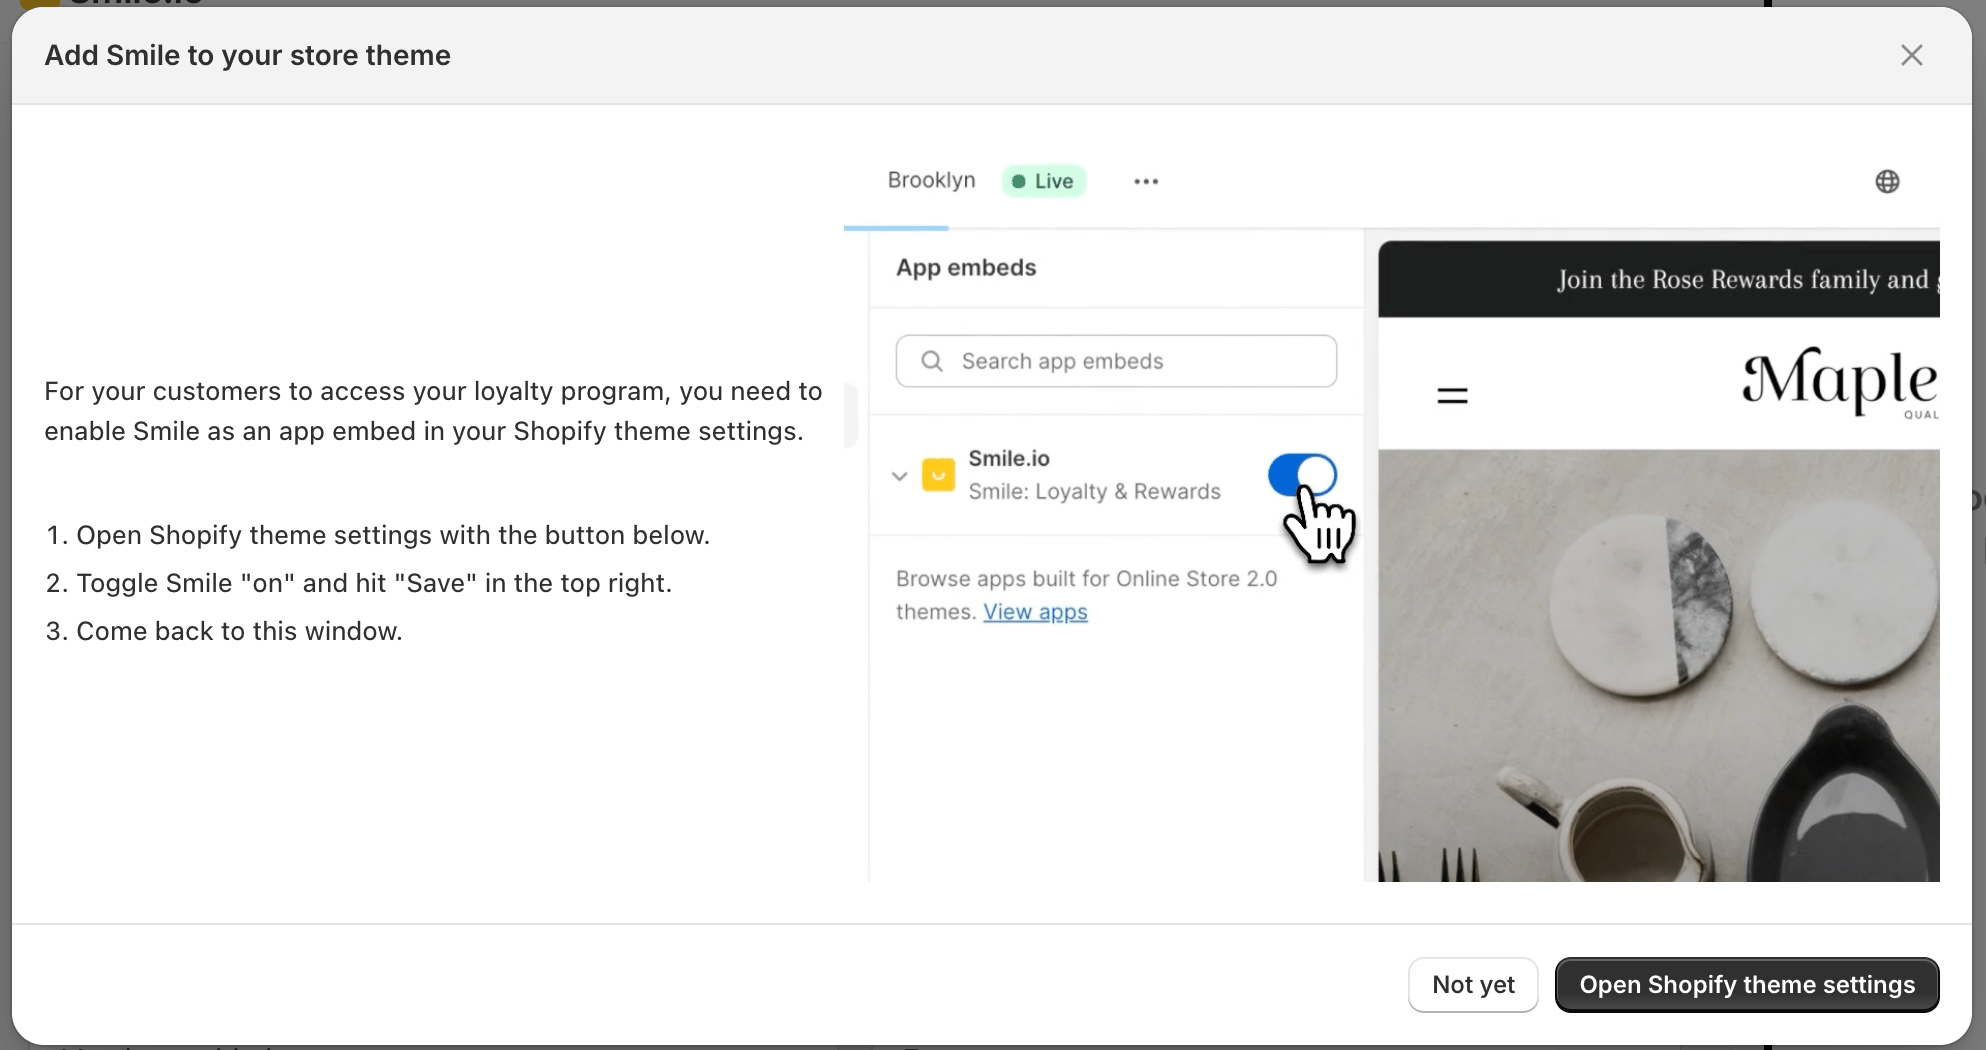Viewport: 1986px width, 1050px height.
Task: Click the App embeds heading
Action: click(966, 267)
